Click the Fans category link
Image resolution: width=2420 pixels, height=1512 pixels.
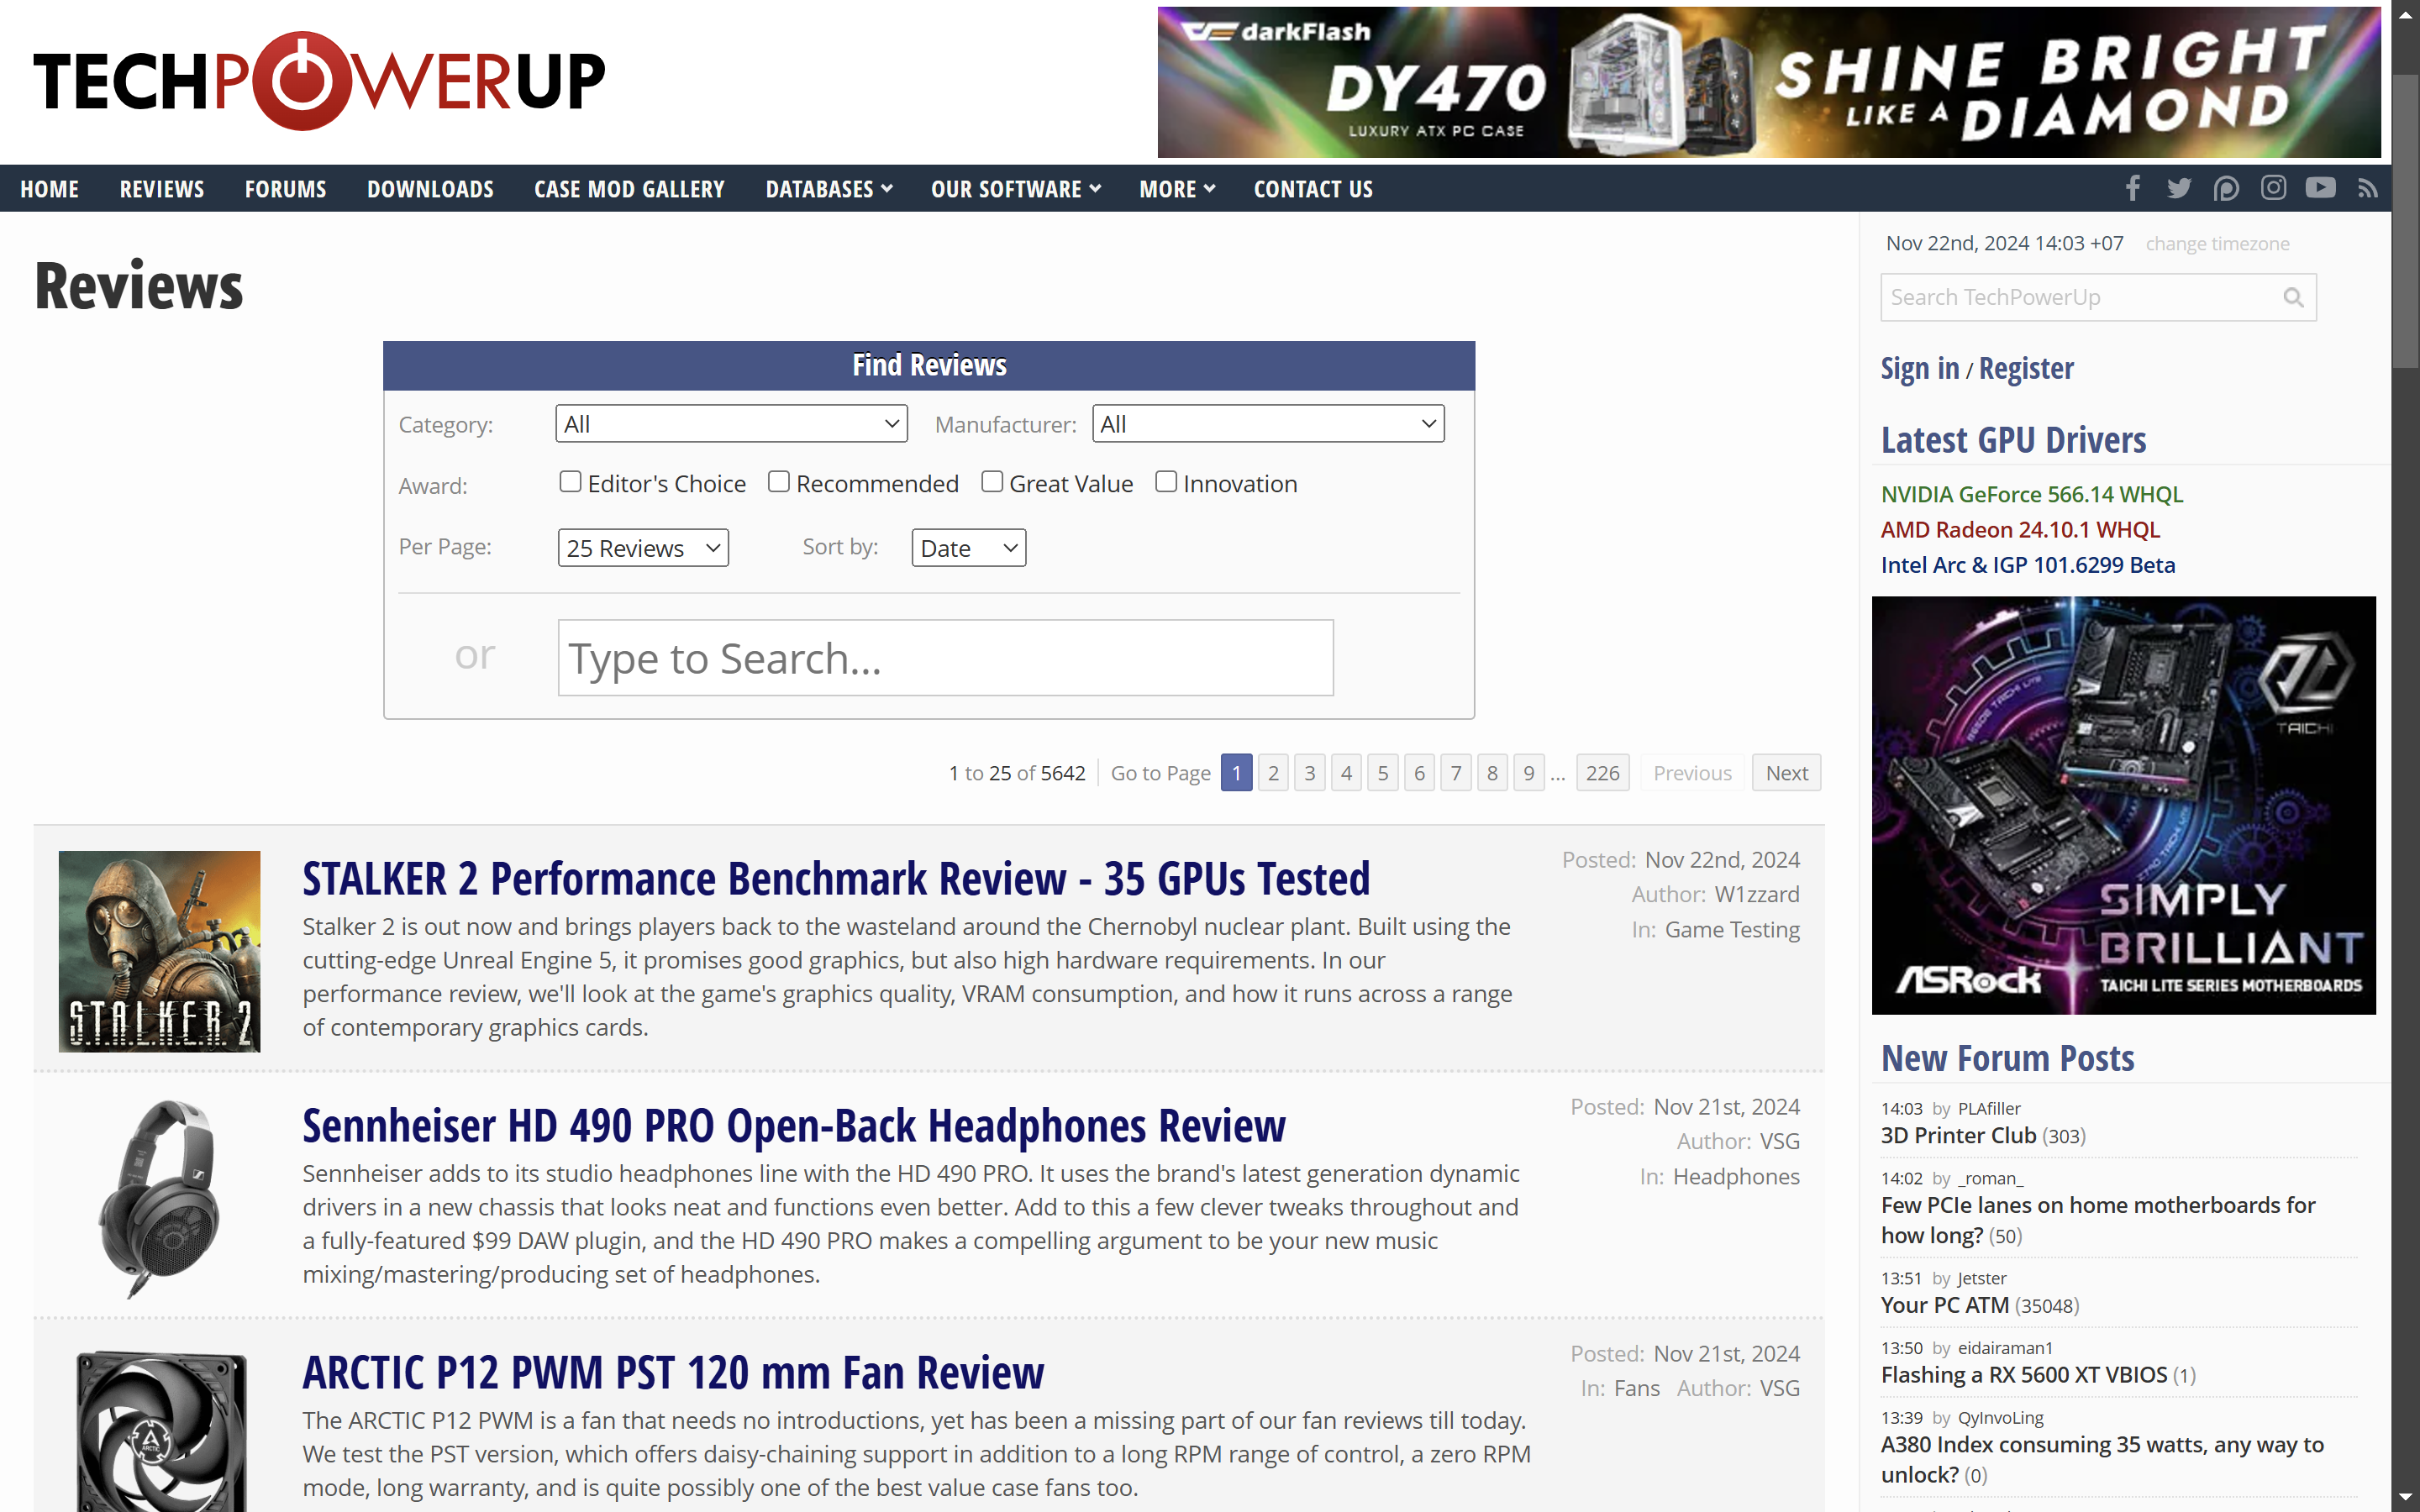point(1636,1388)
